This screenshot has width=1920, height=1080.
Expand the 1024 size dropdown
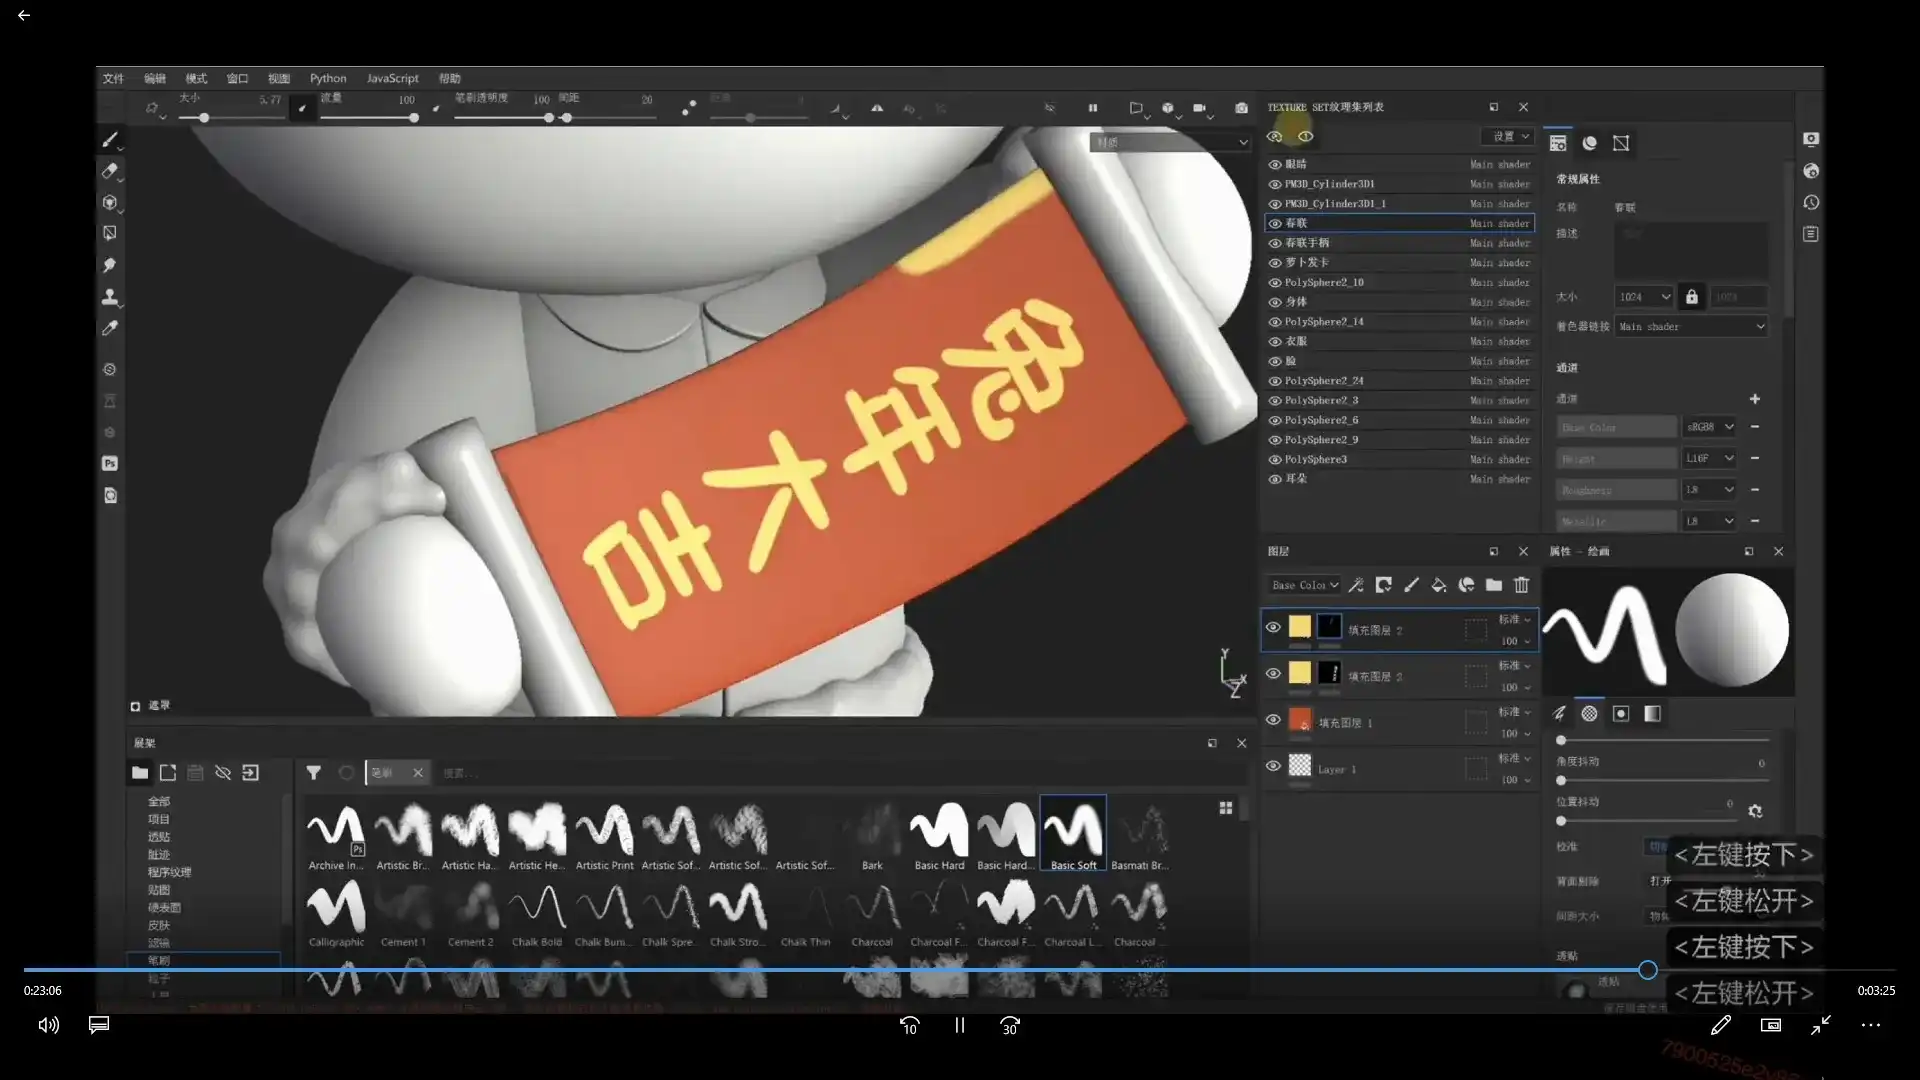pyautogui.click(x=1645, y=297)
